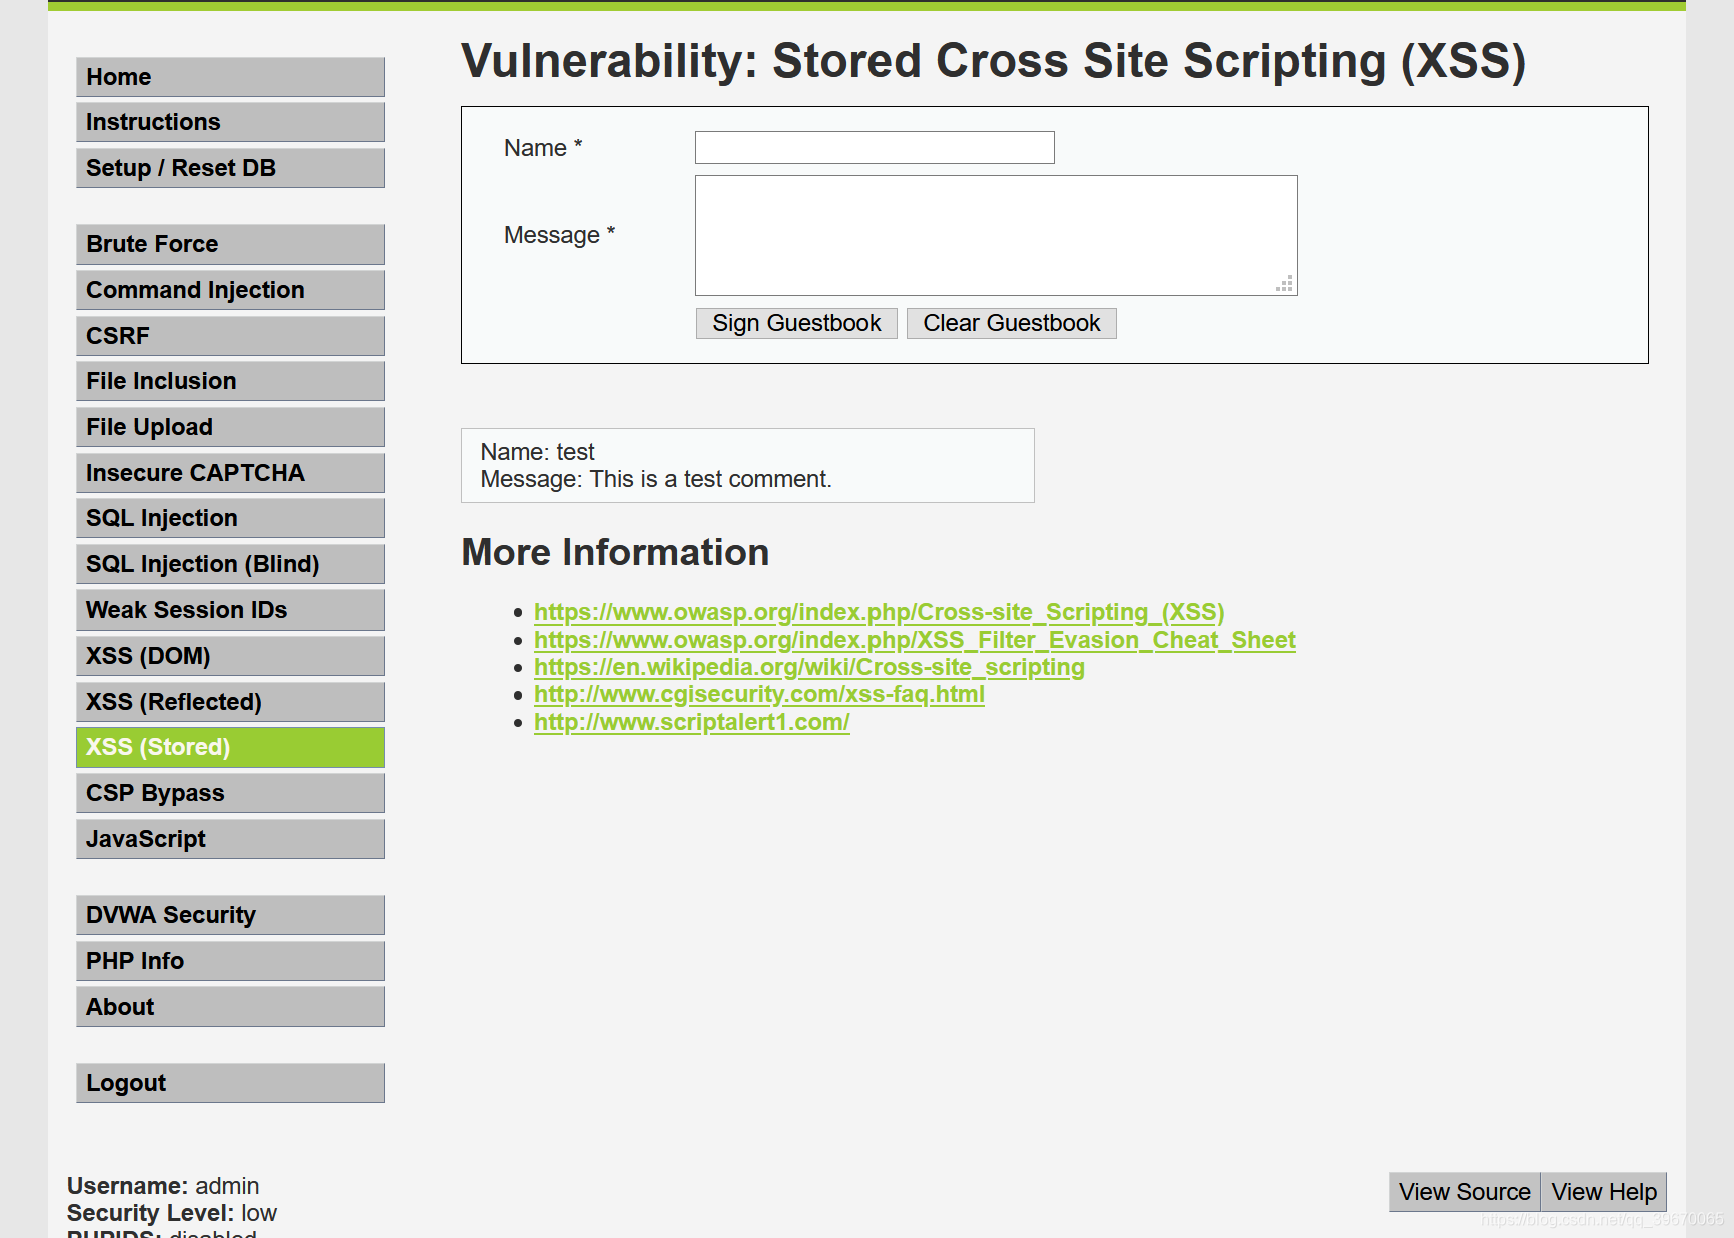Select Weak Session IDs module
Image resolution: width=1734 pixels, height=1238 pixels.
pyautogui.click(x=230, y=610)
